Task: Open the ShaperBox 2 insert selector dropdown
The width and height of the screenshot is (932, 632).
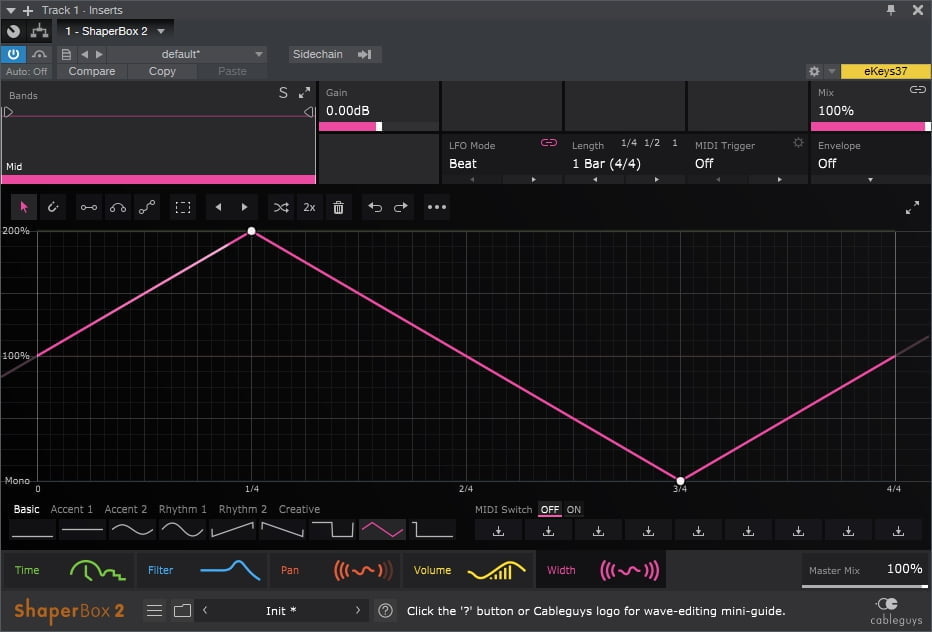Action: point(161,31)
